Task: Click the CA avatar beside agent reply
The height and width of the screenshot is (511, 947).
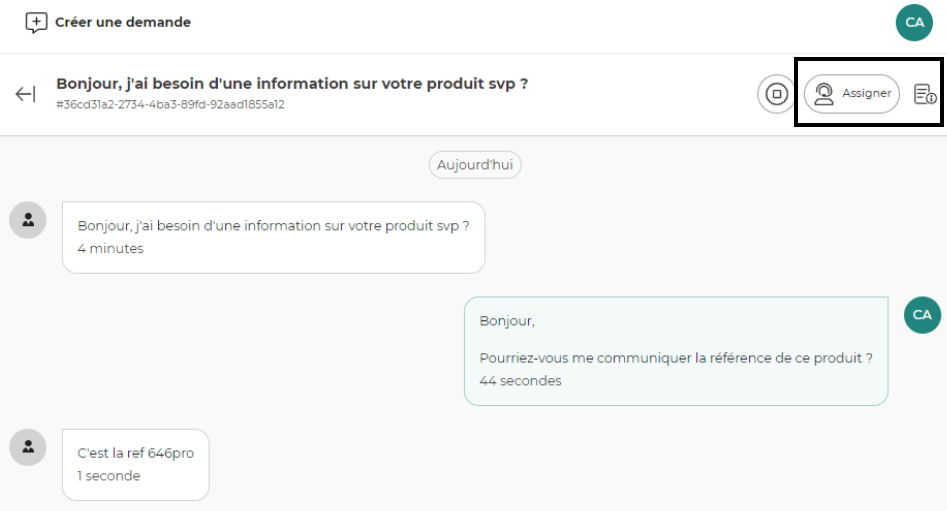Action: click(922, 315)
